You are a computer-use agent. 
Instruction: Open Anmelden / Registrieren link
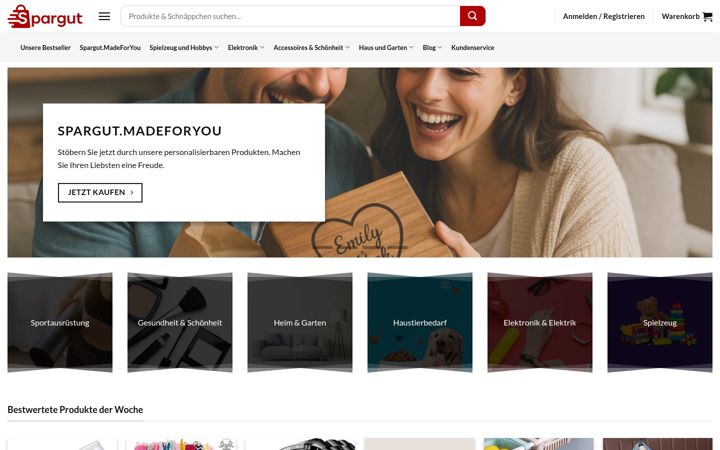tap(603, 16)
